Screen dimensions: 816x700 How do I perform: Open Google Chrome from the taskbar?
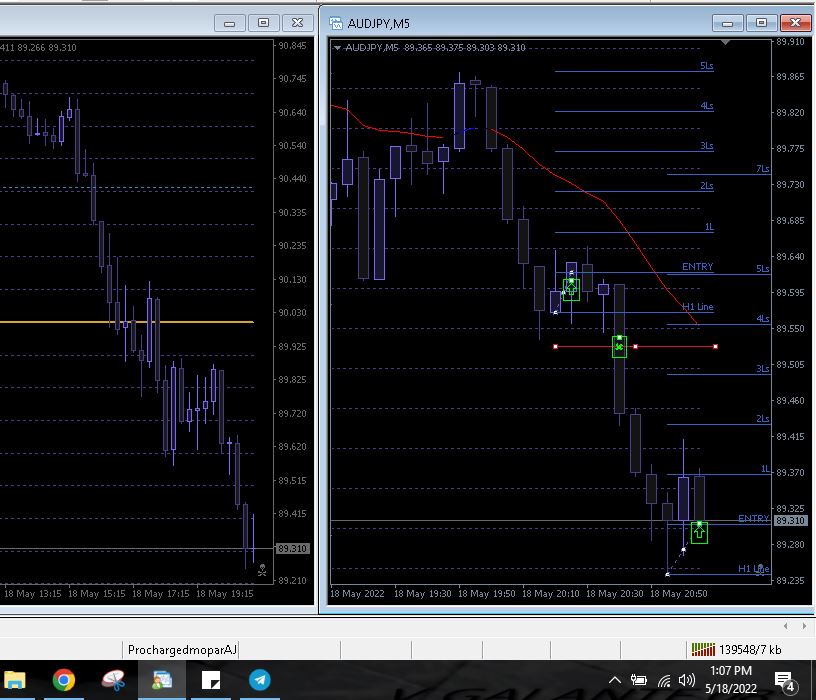64,680
